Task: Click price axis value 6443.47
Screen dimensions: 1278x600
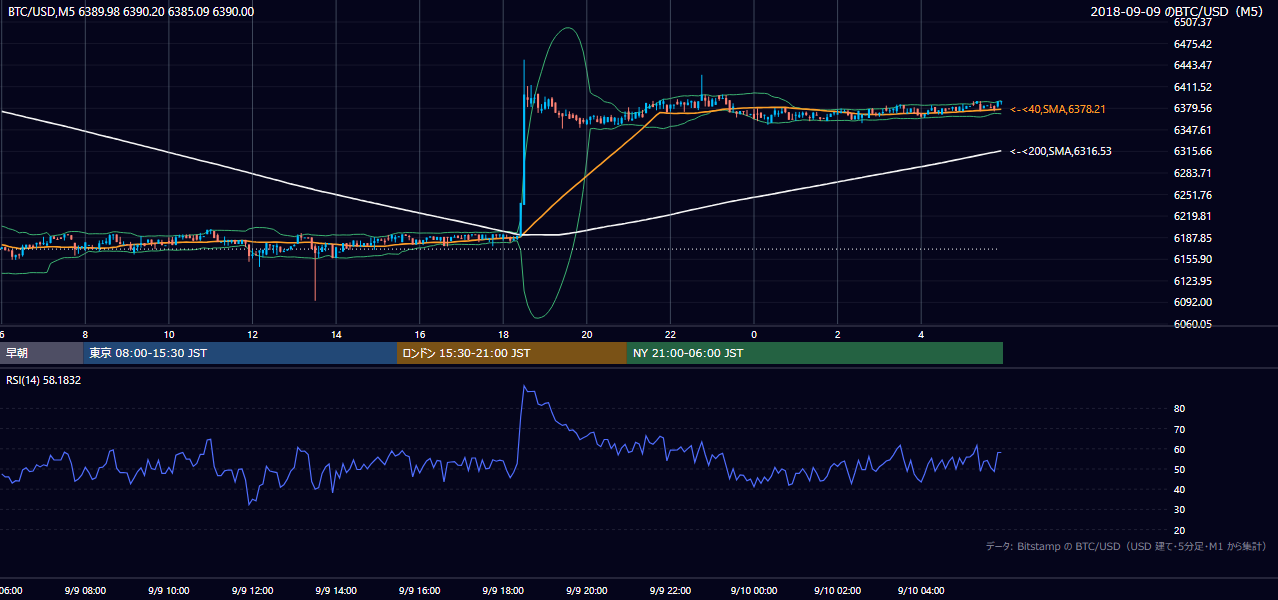Action: [1193, 65]
